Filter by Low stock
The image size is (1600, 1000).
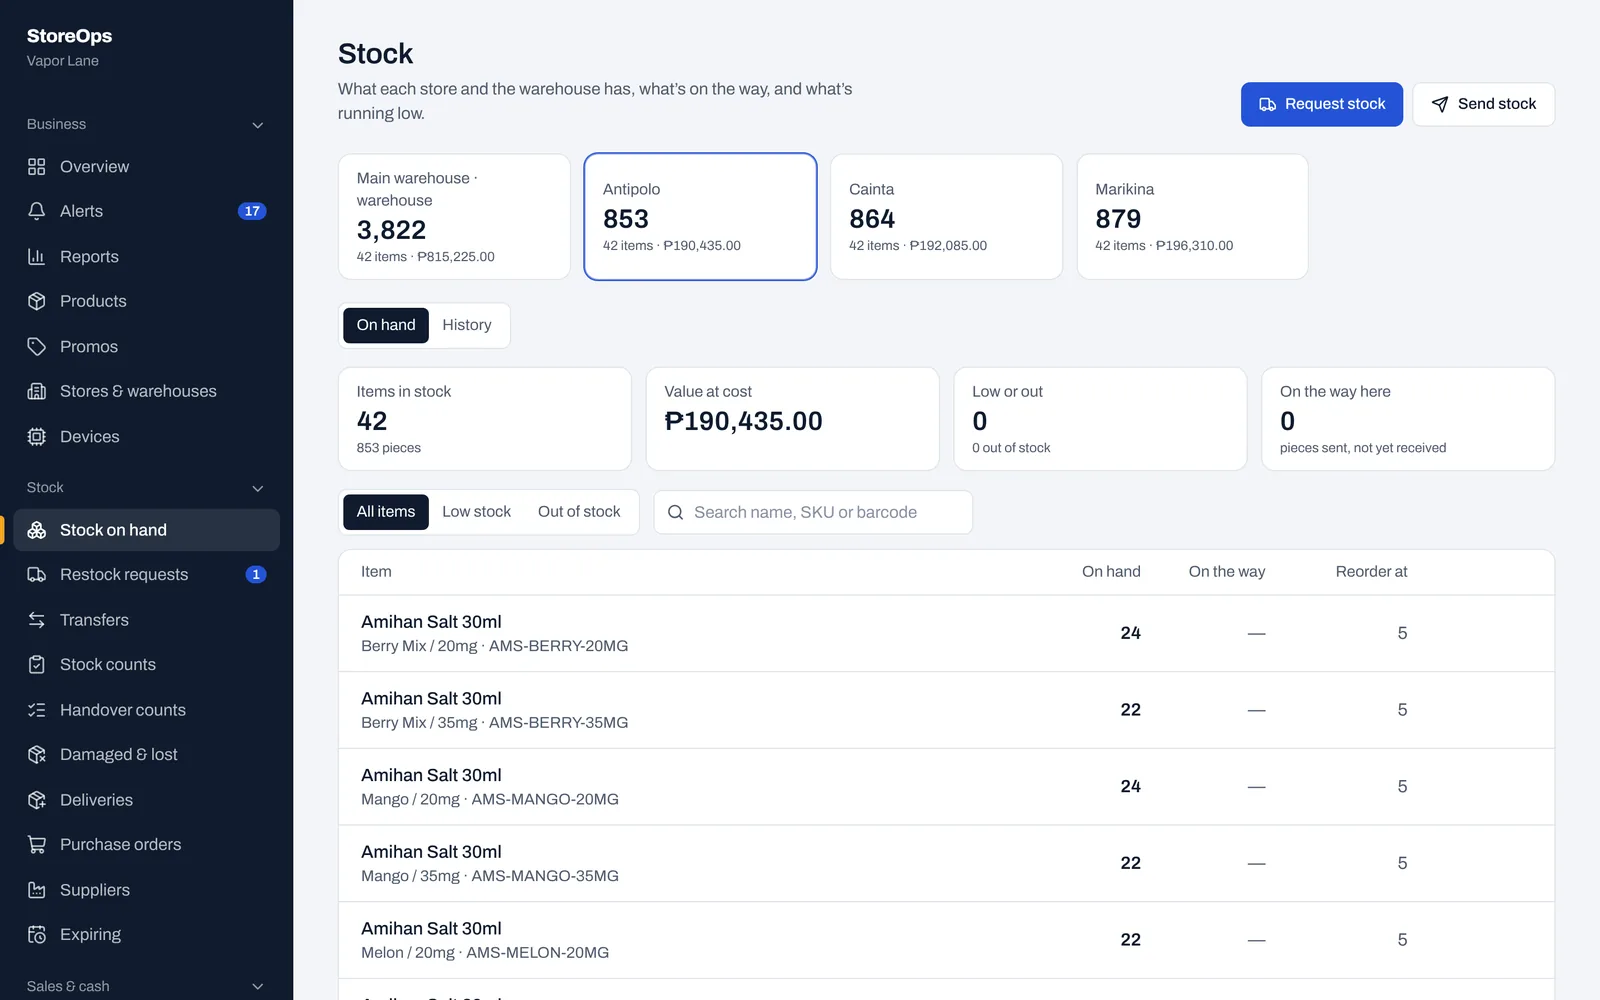(476, 512)
